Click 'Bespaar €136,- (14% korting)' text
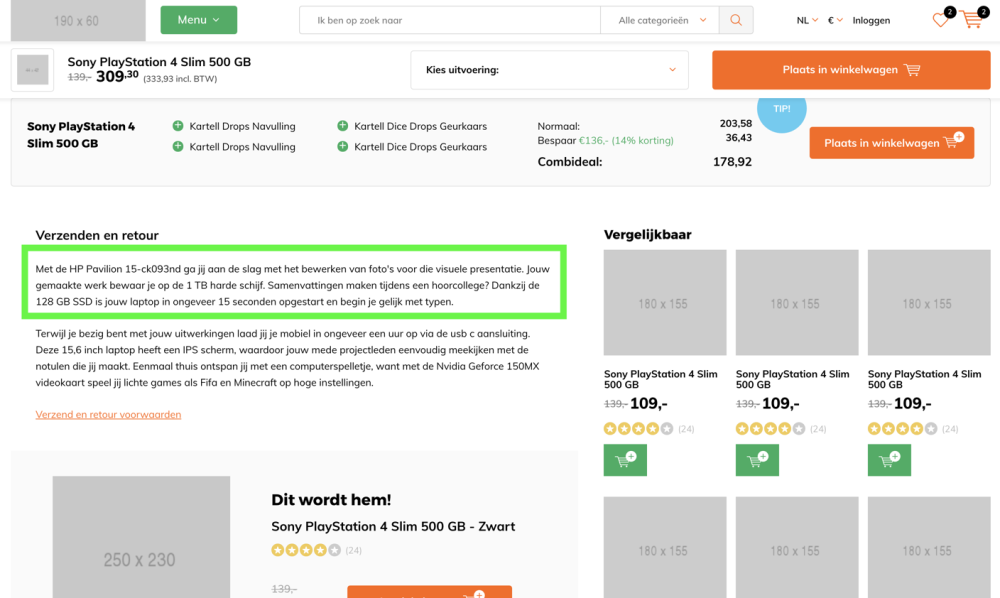Screen dimensions: 1000x598 (605, 140)
